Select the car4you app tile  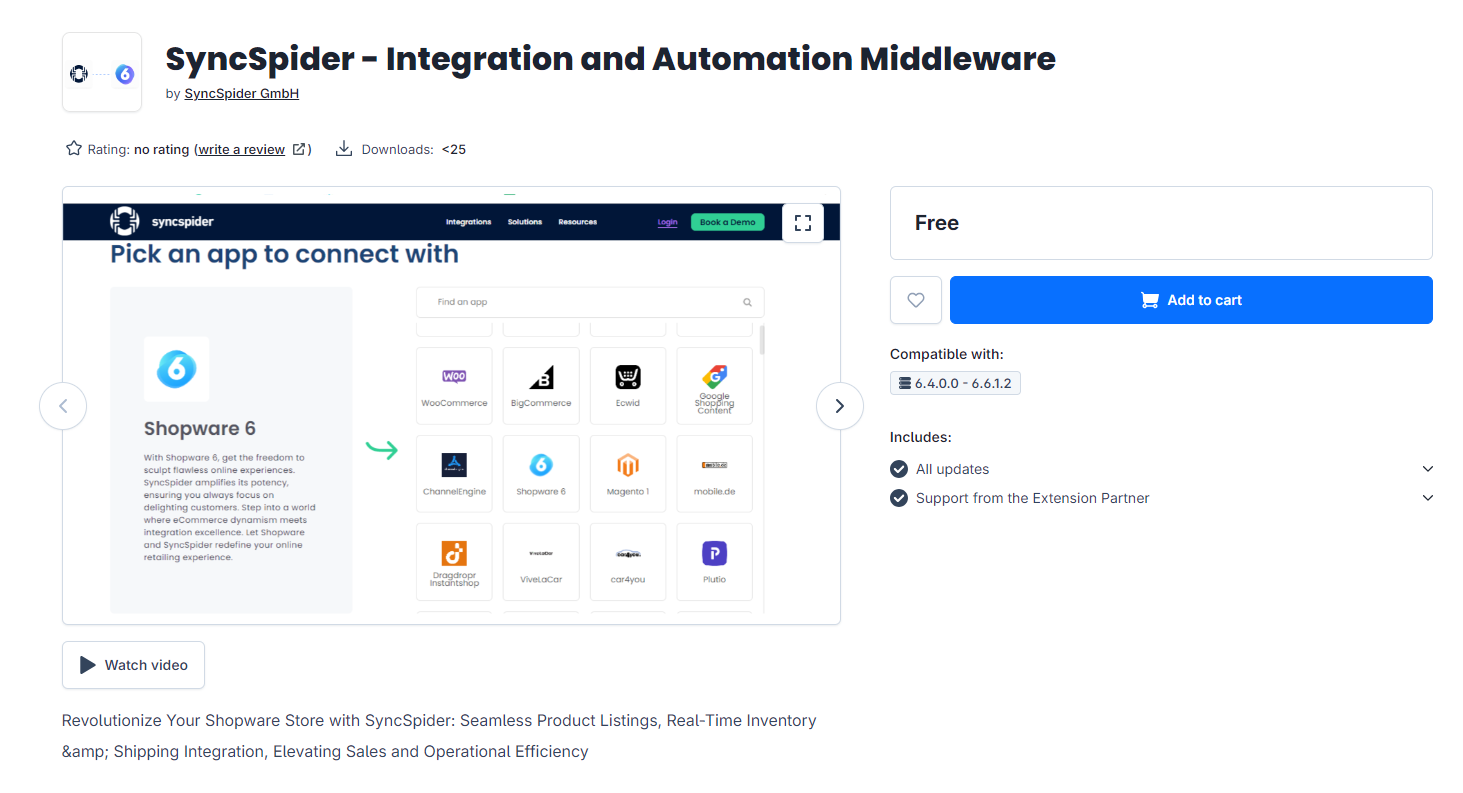pos(628,562)
